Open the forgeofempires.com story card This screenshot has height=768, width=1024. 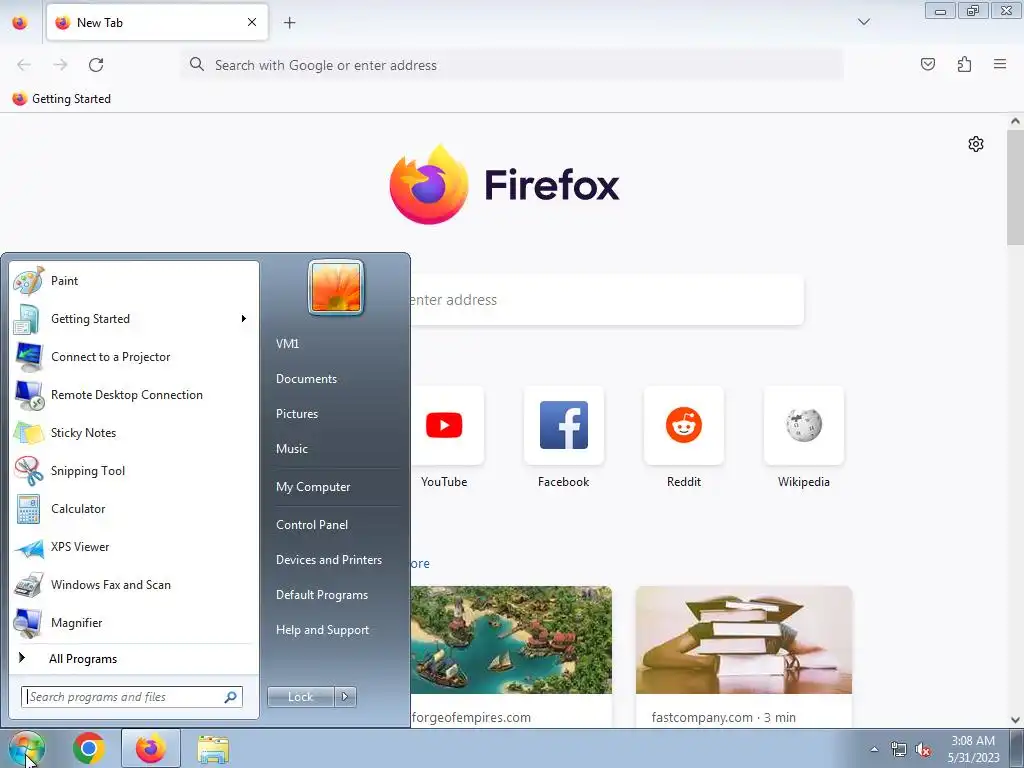coord(511,656)
